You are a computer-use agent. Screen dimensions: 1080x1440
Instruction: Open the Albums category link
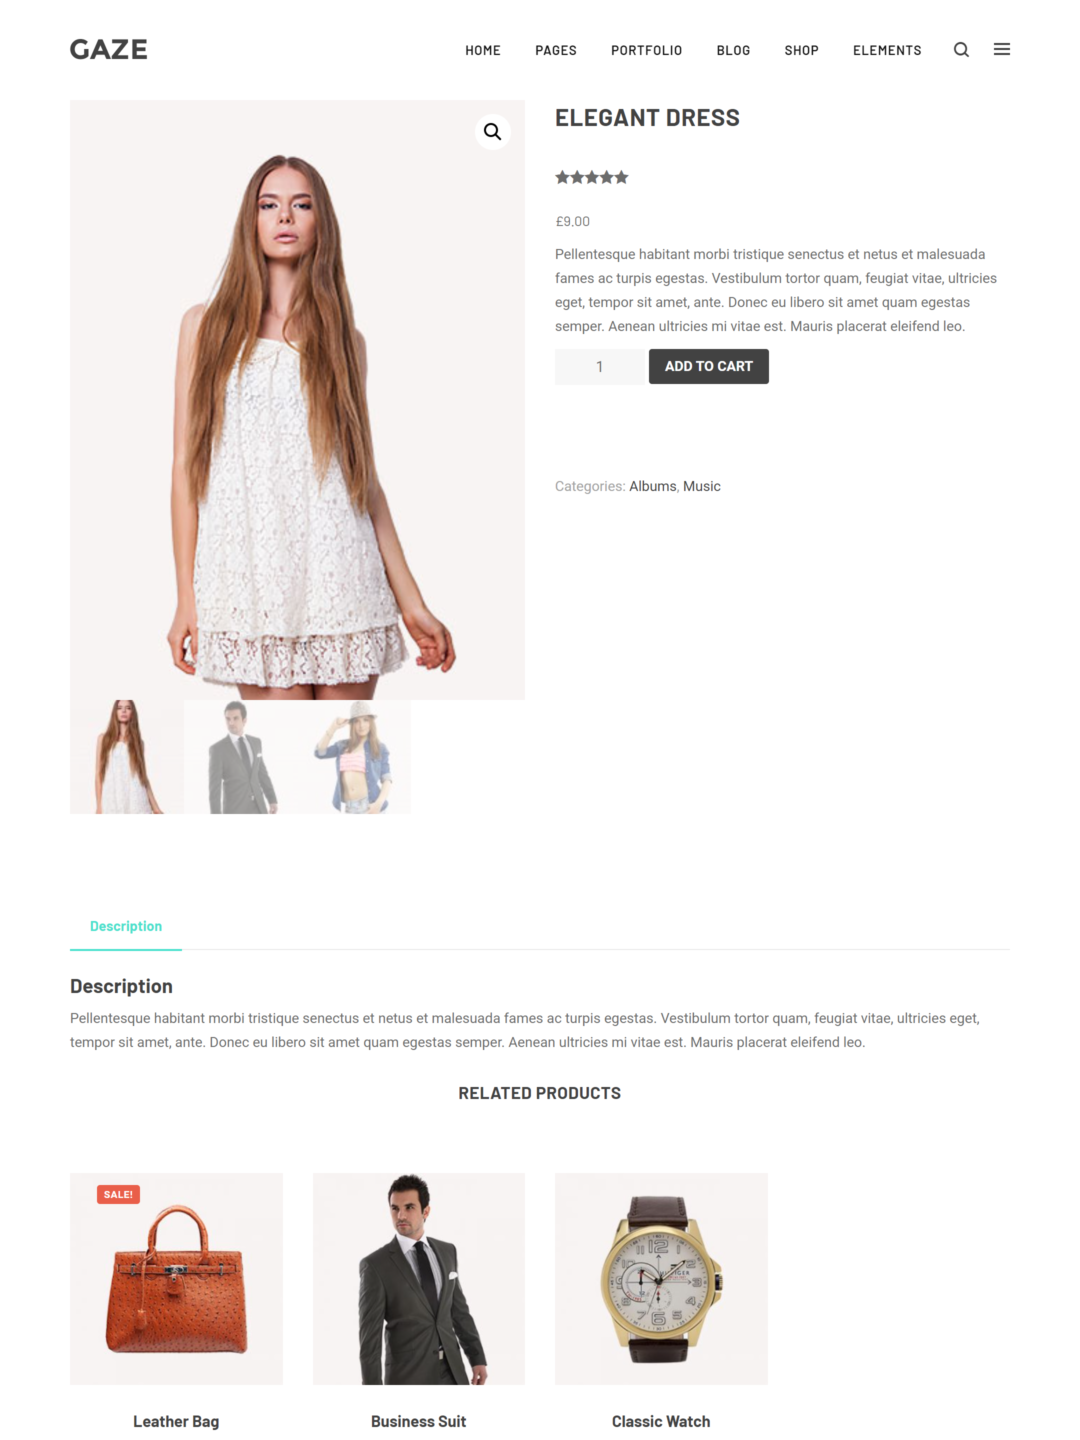coord(653,486)
